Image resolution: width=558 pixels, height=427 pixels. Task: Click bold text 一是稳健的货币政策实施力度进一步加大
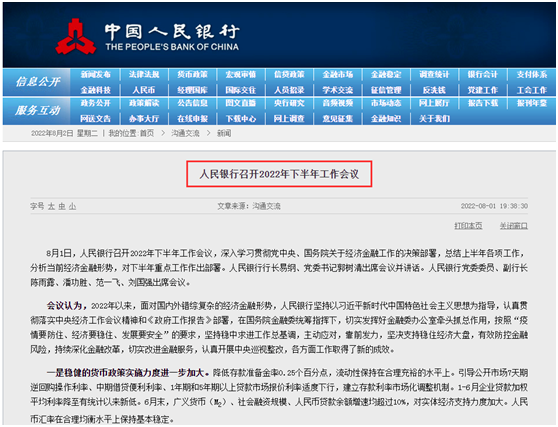pos(128,373)
